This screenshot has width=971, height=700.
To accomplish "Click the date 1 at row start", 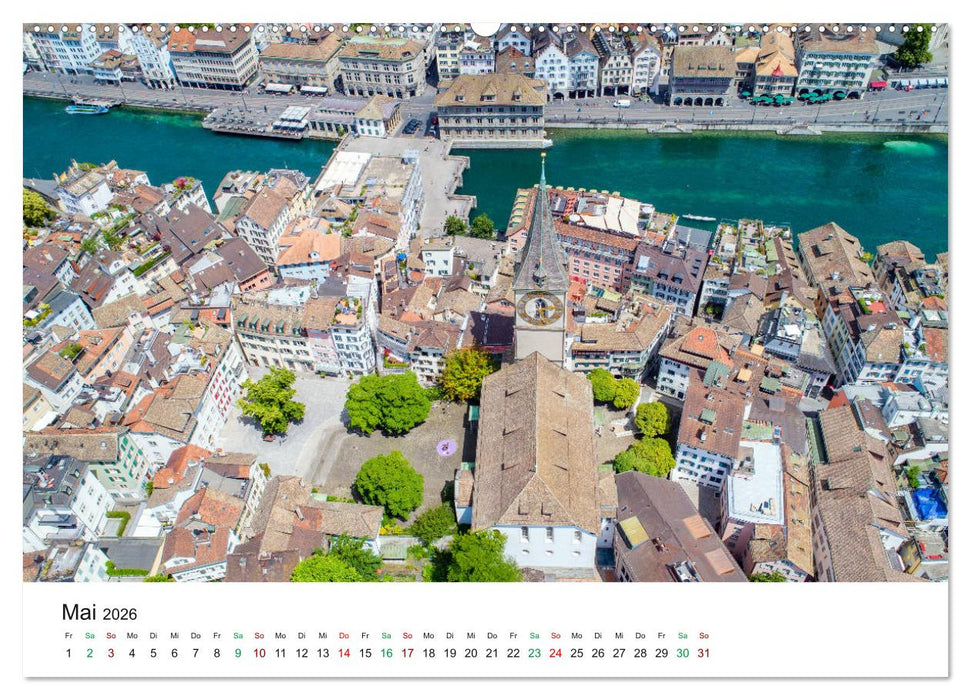I will click(68, 651).
